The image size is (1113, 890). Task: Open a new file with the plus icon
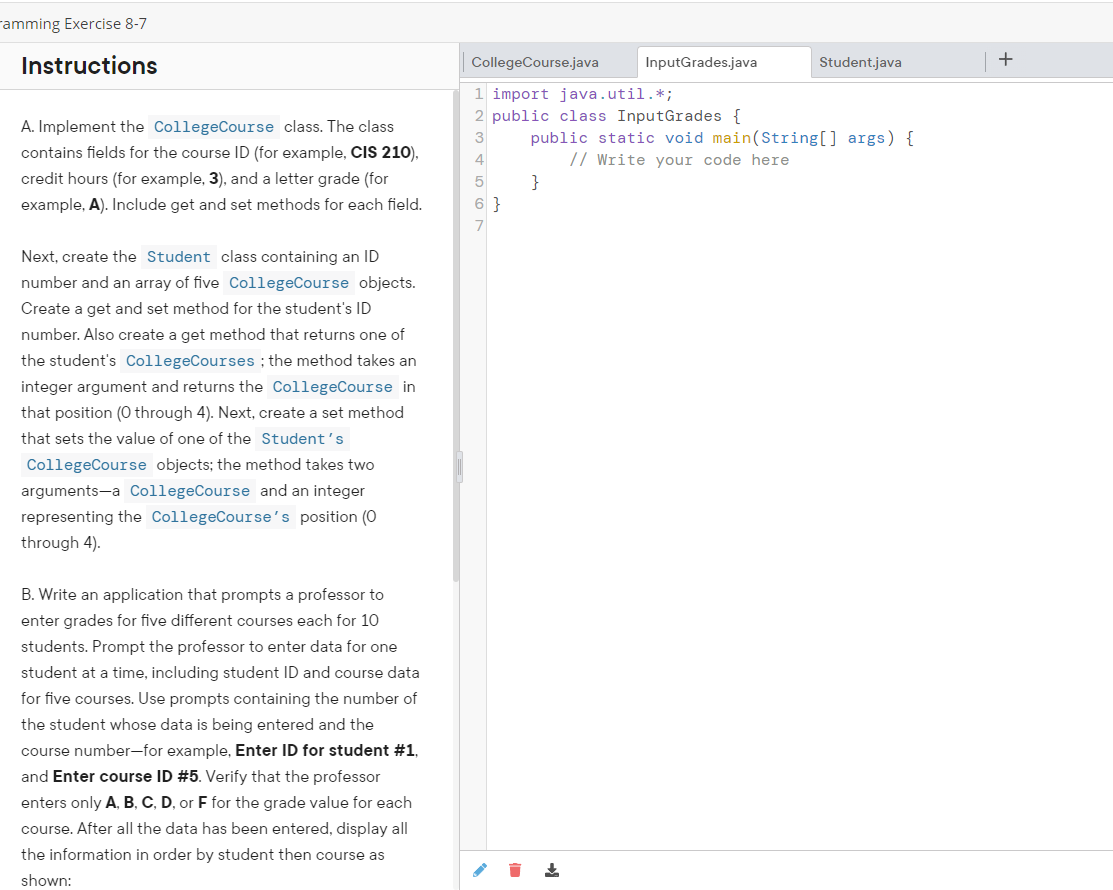click(1005, 59)
